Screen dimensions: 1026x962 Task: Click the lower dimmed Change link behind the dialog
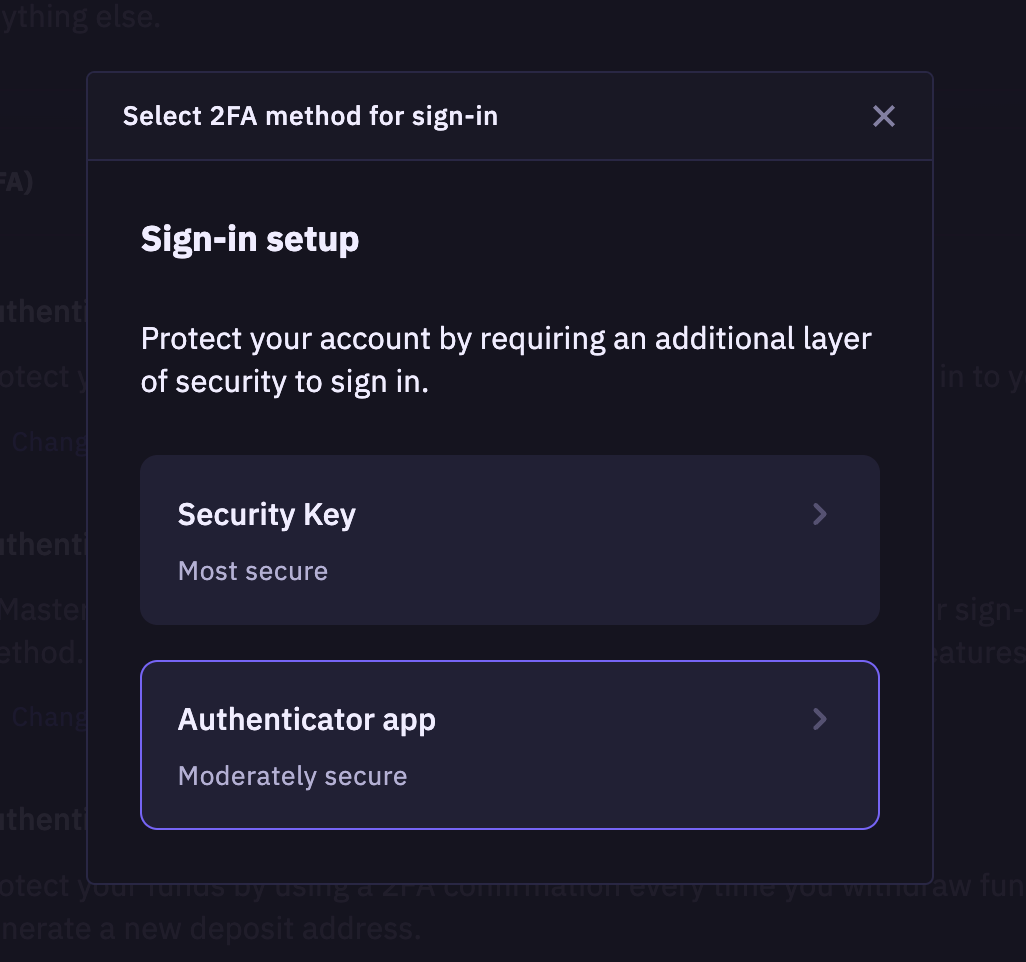pyautogui.click(x=48, y=716)
